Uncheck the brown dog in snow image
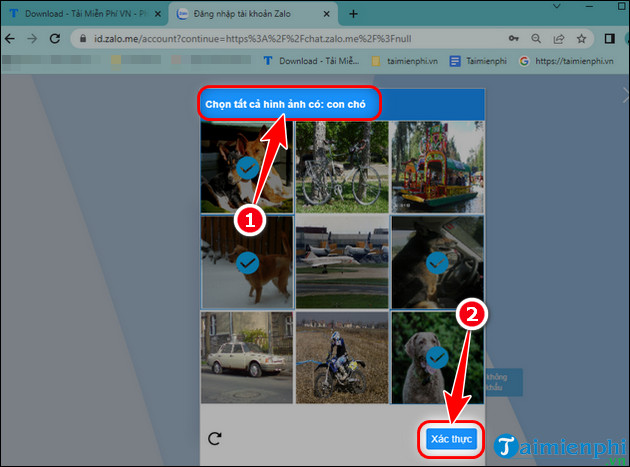The height and width of the screenshot is (467, 630). pyautogui.click(x=247, y=262)
